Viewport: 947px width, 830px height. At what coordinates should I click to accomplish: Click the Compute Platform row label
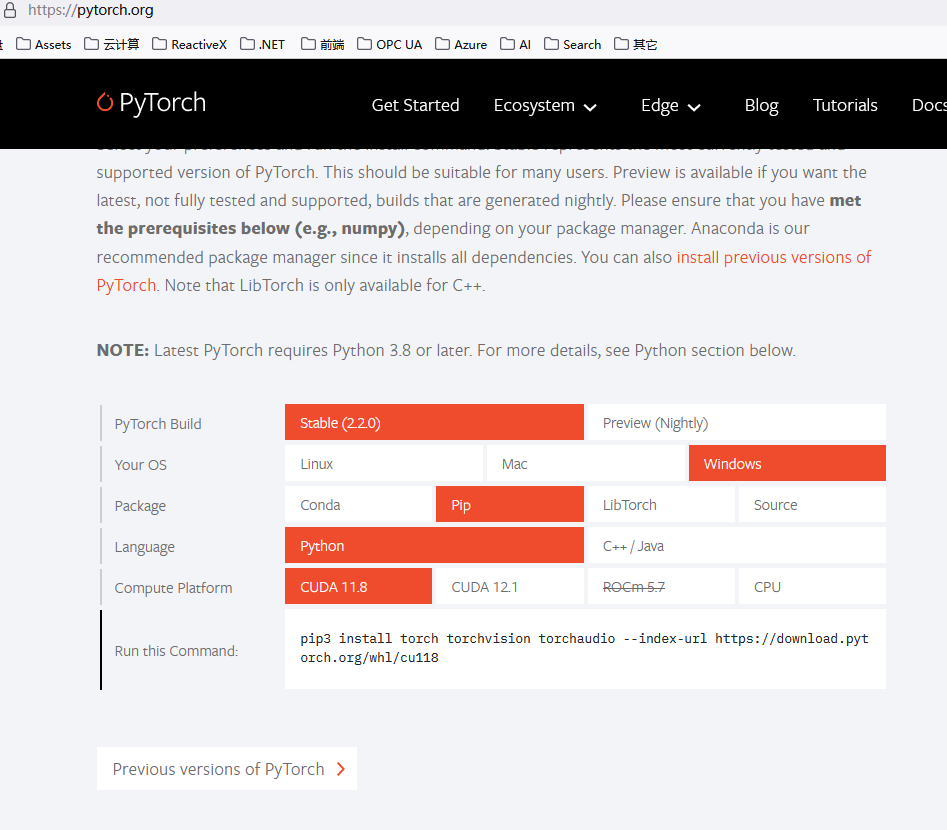(173, 588)
